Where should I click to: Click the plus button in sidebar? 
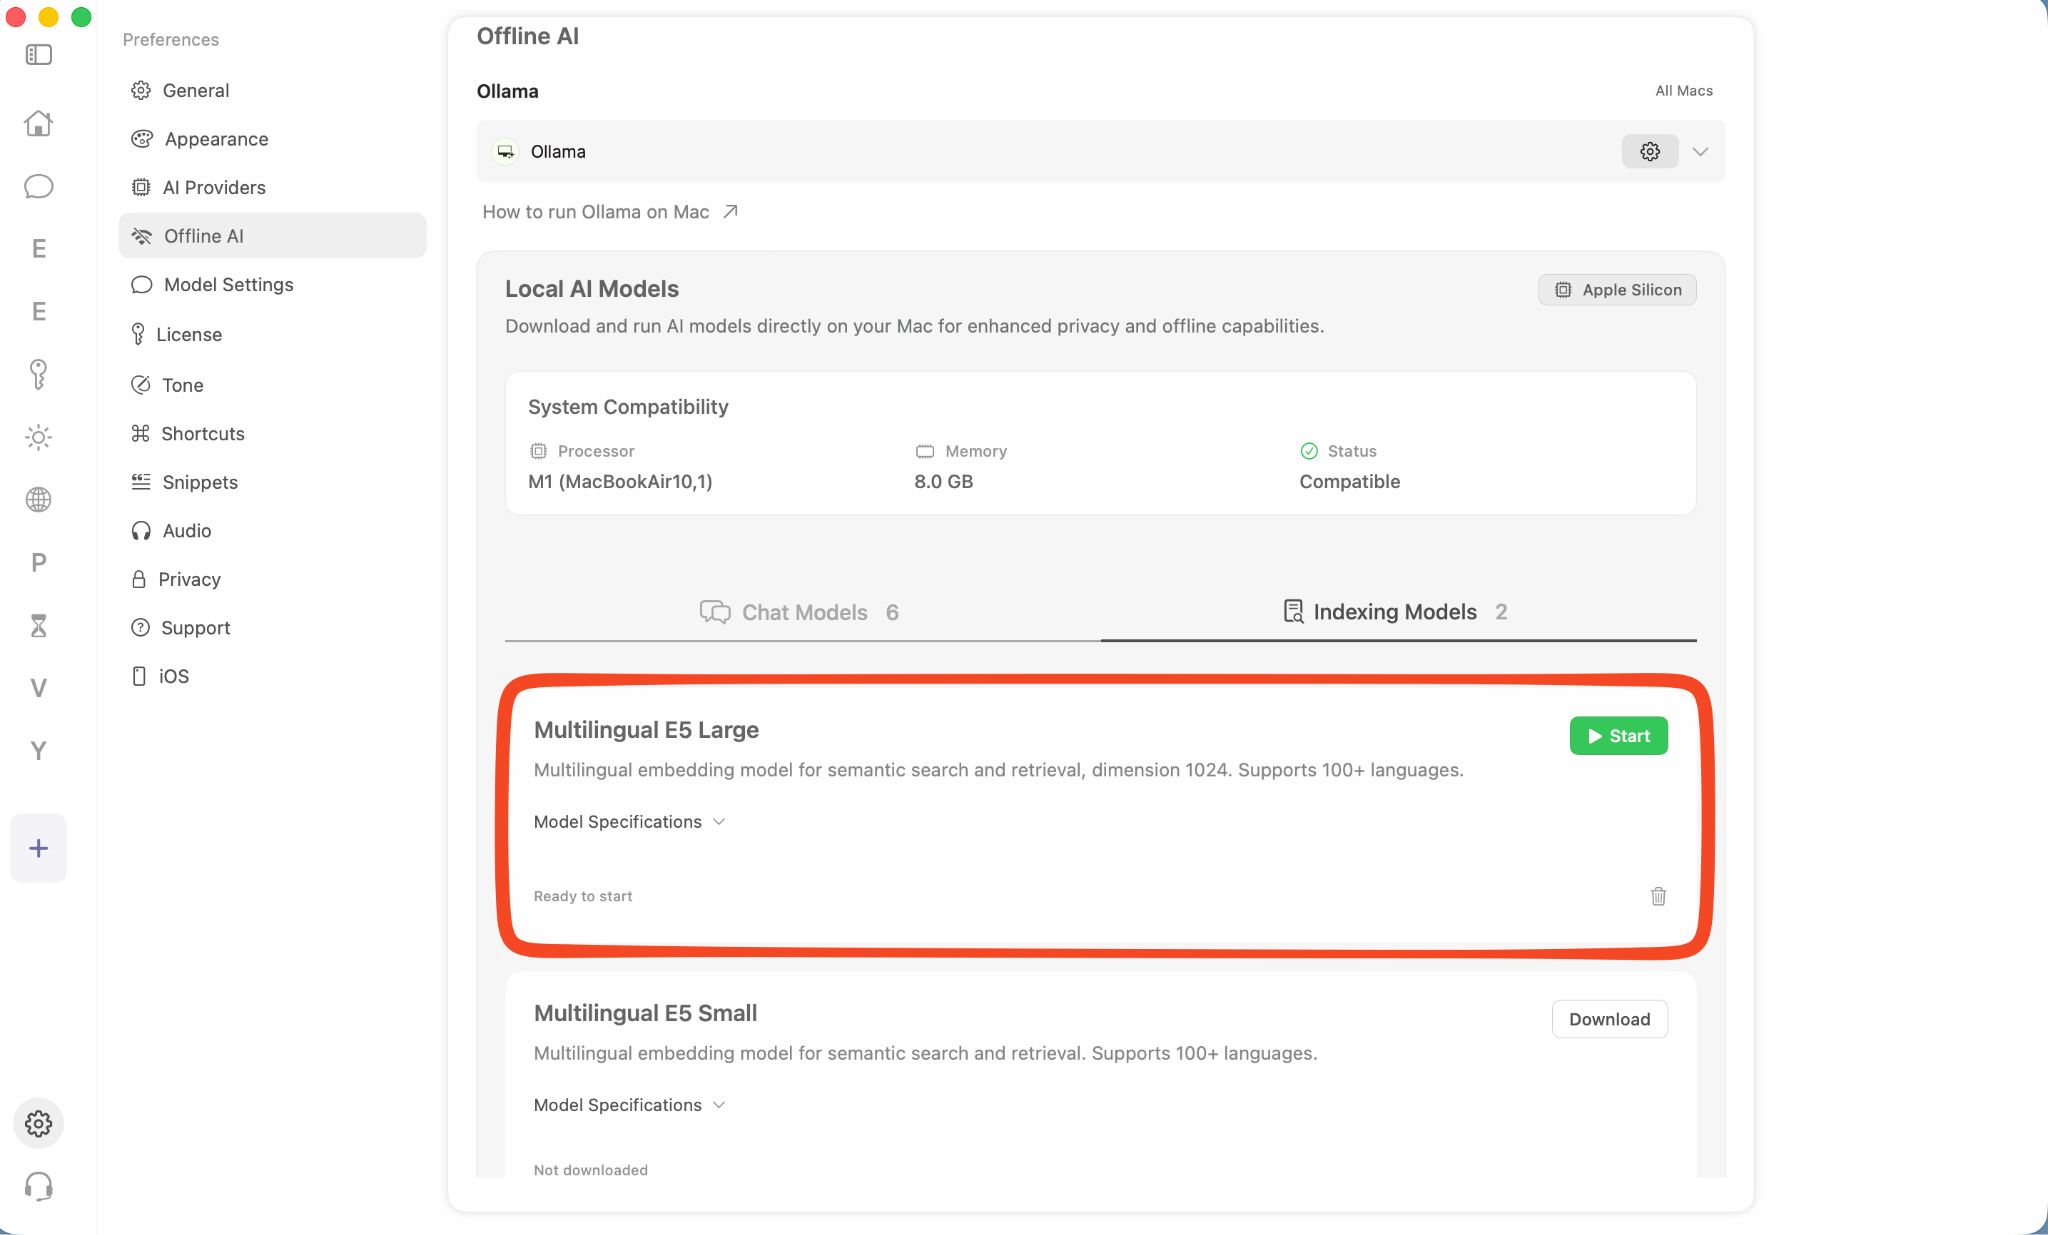point(38,847)
